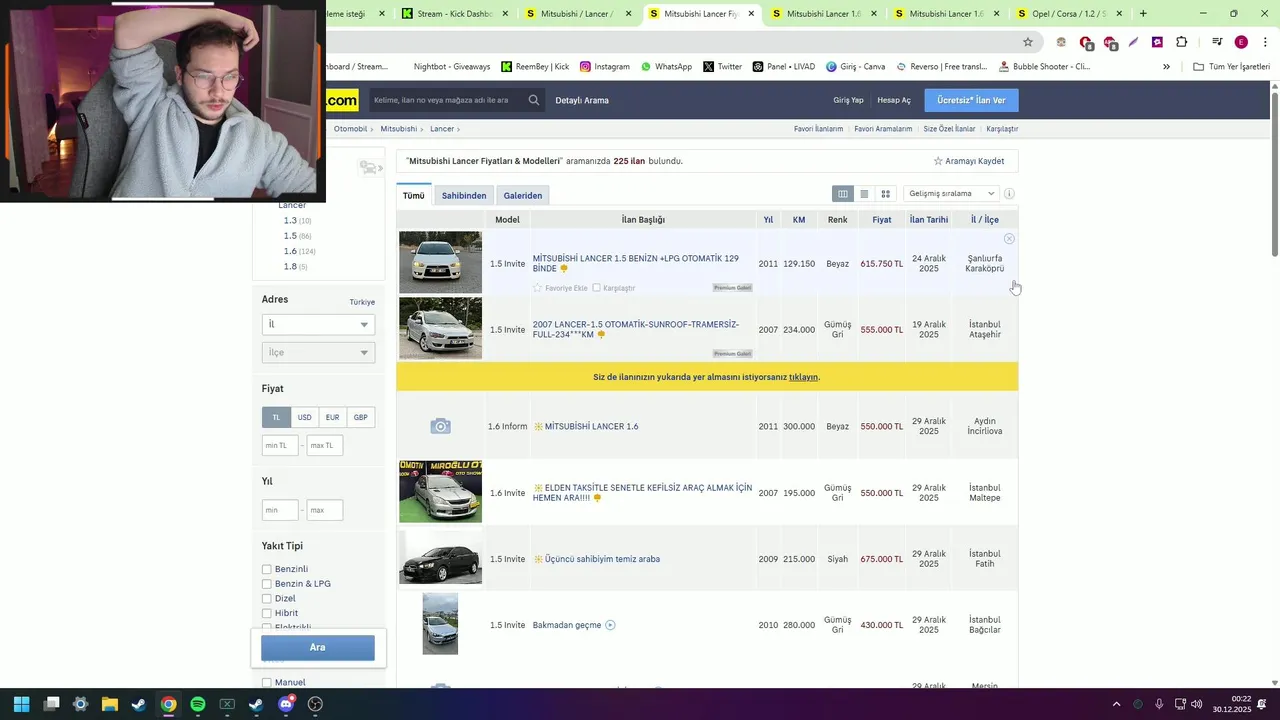Open File Explorer from the taskbar

click(x=110, y=704)
